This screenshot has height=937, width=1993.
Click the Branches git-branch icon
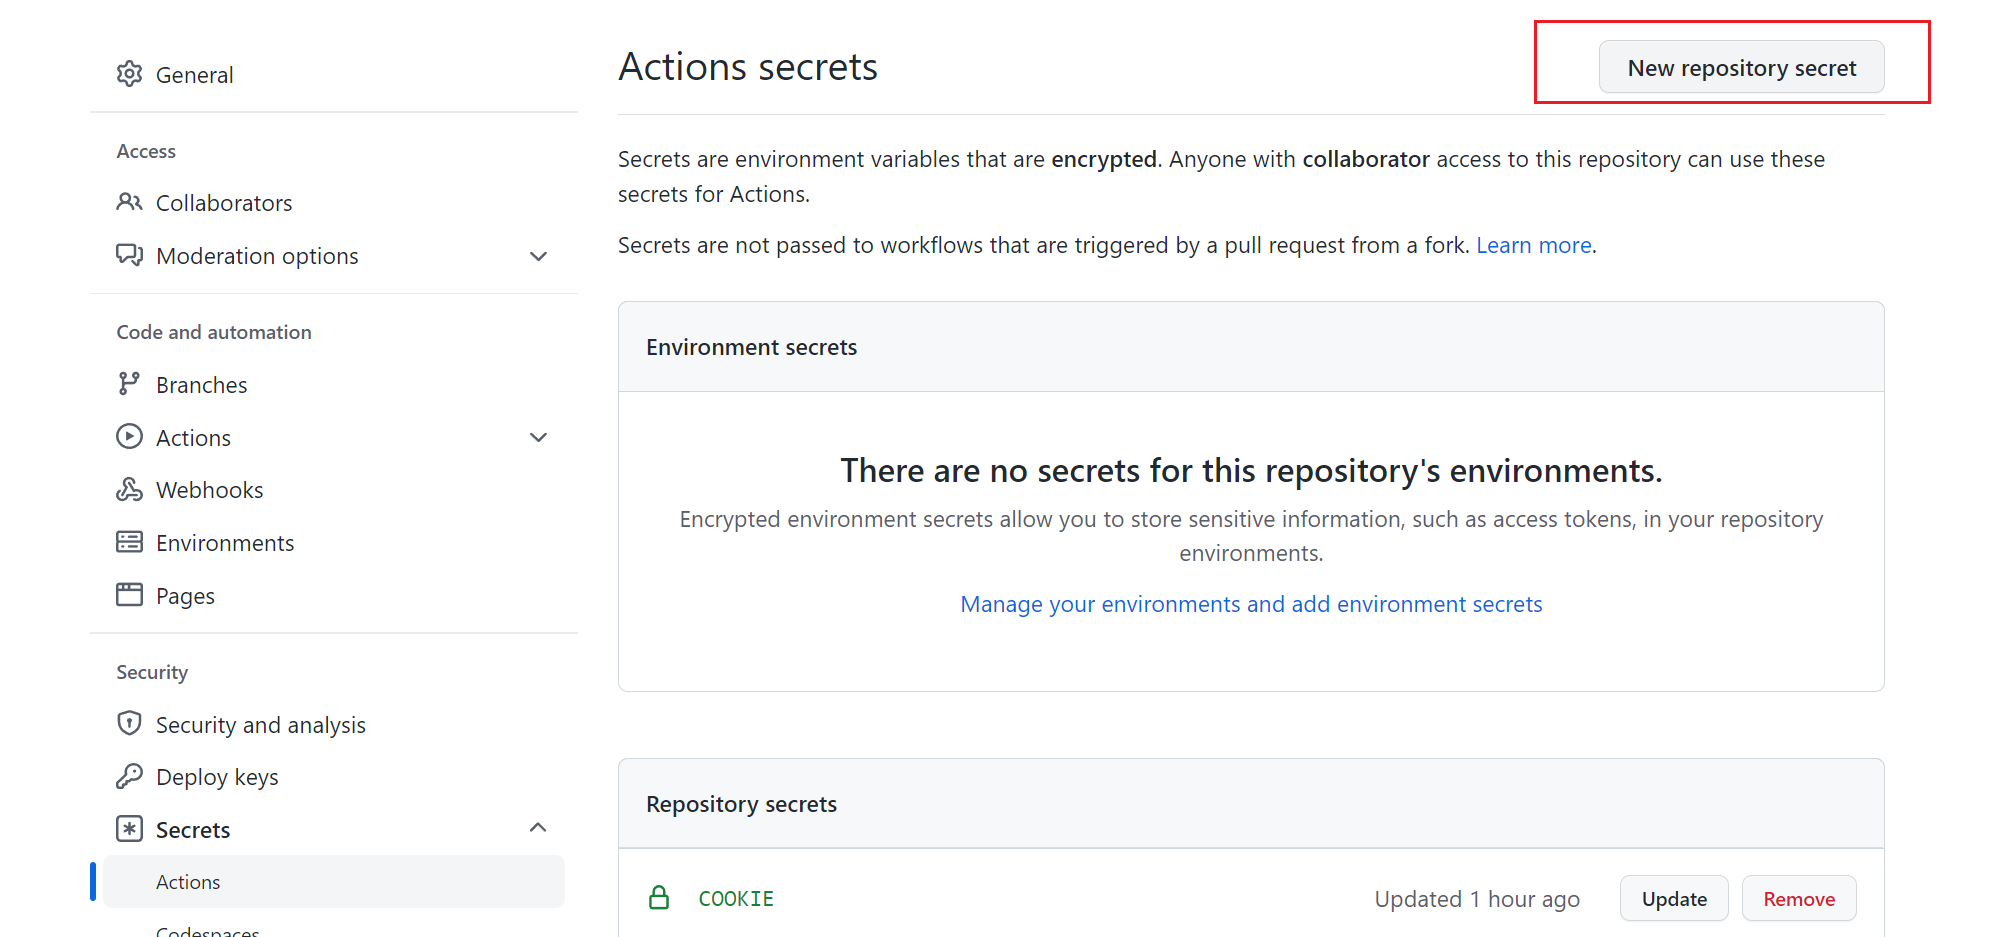(129, 384)
